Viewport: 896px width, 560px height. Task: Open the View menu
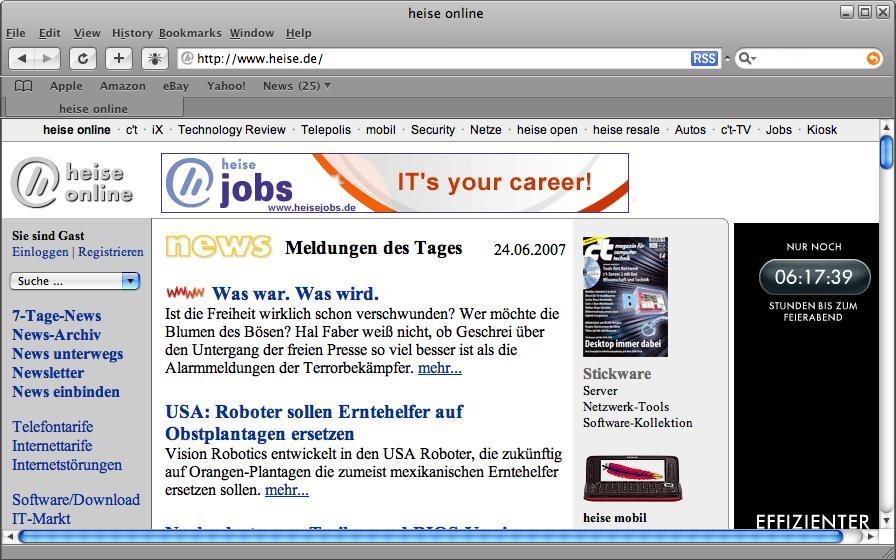pyautogui.click(x=87, y=33)
